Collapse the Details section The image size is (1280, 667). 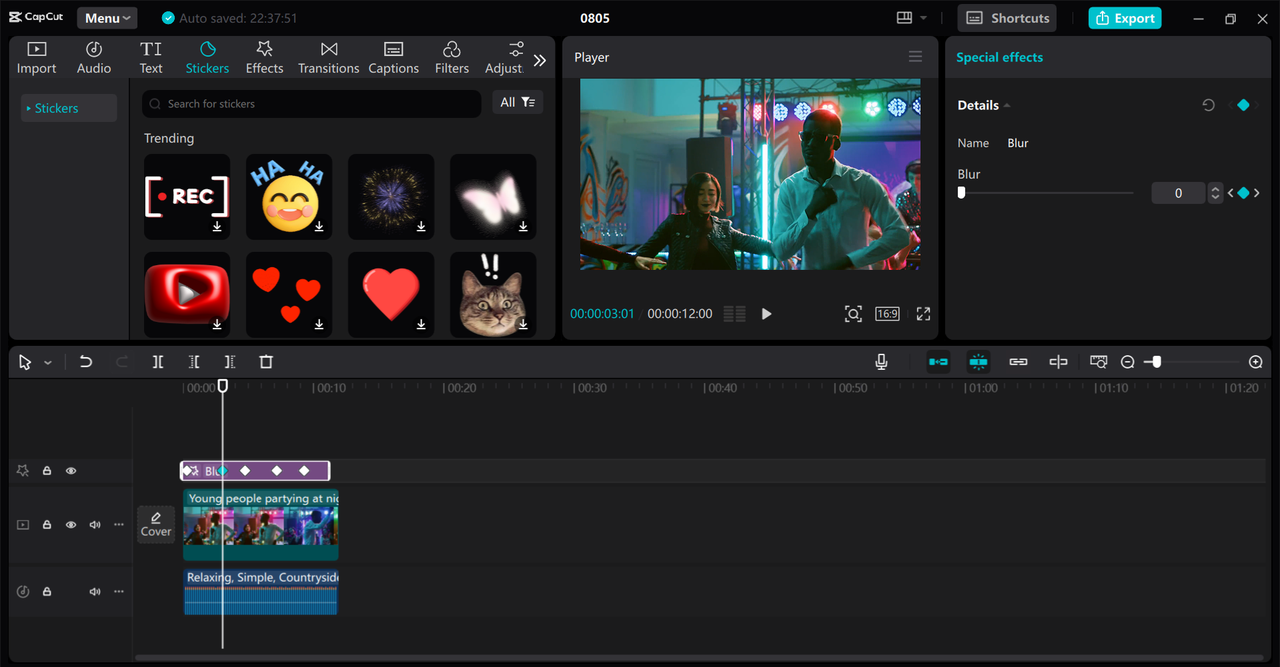click(x=1008, y=106)
